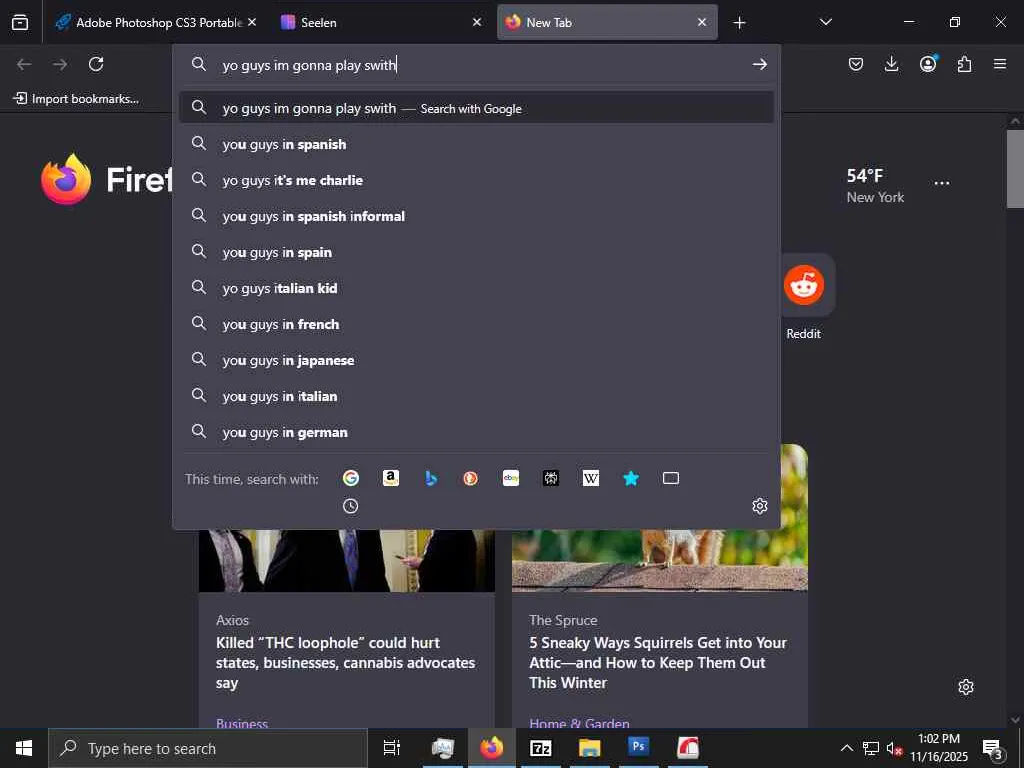
Task: Select suggestion 'yo guys italian kid'
Action: click(x=476, y=288)
